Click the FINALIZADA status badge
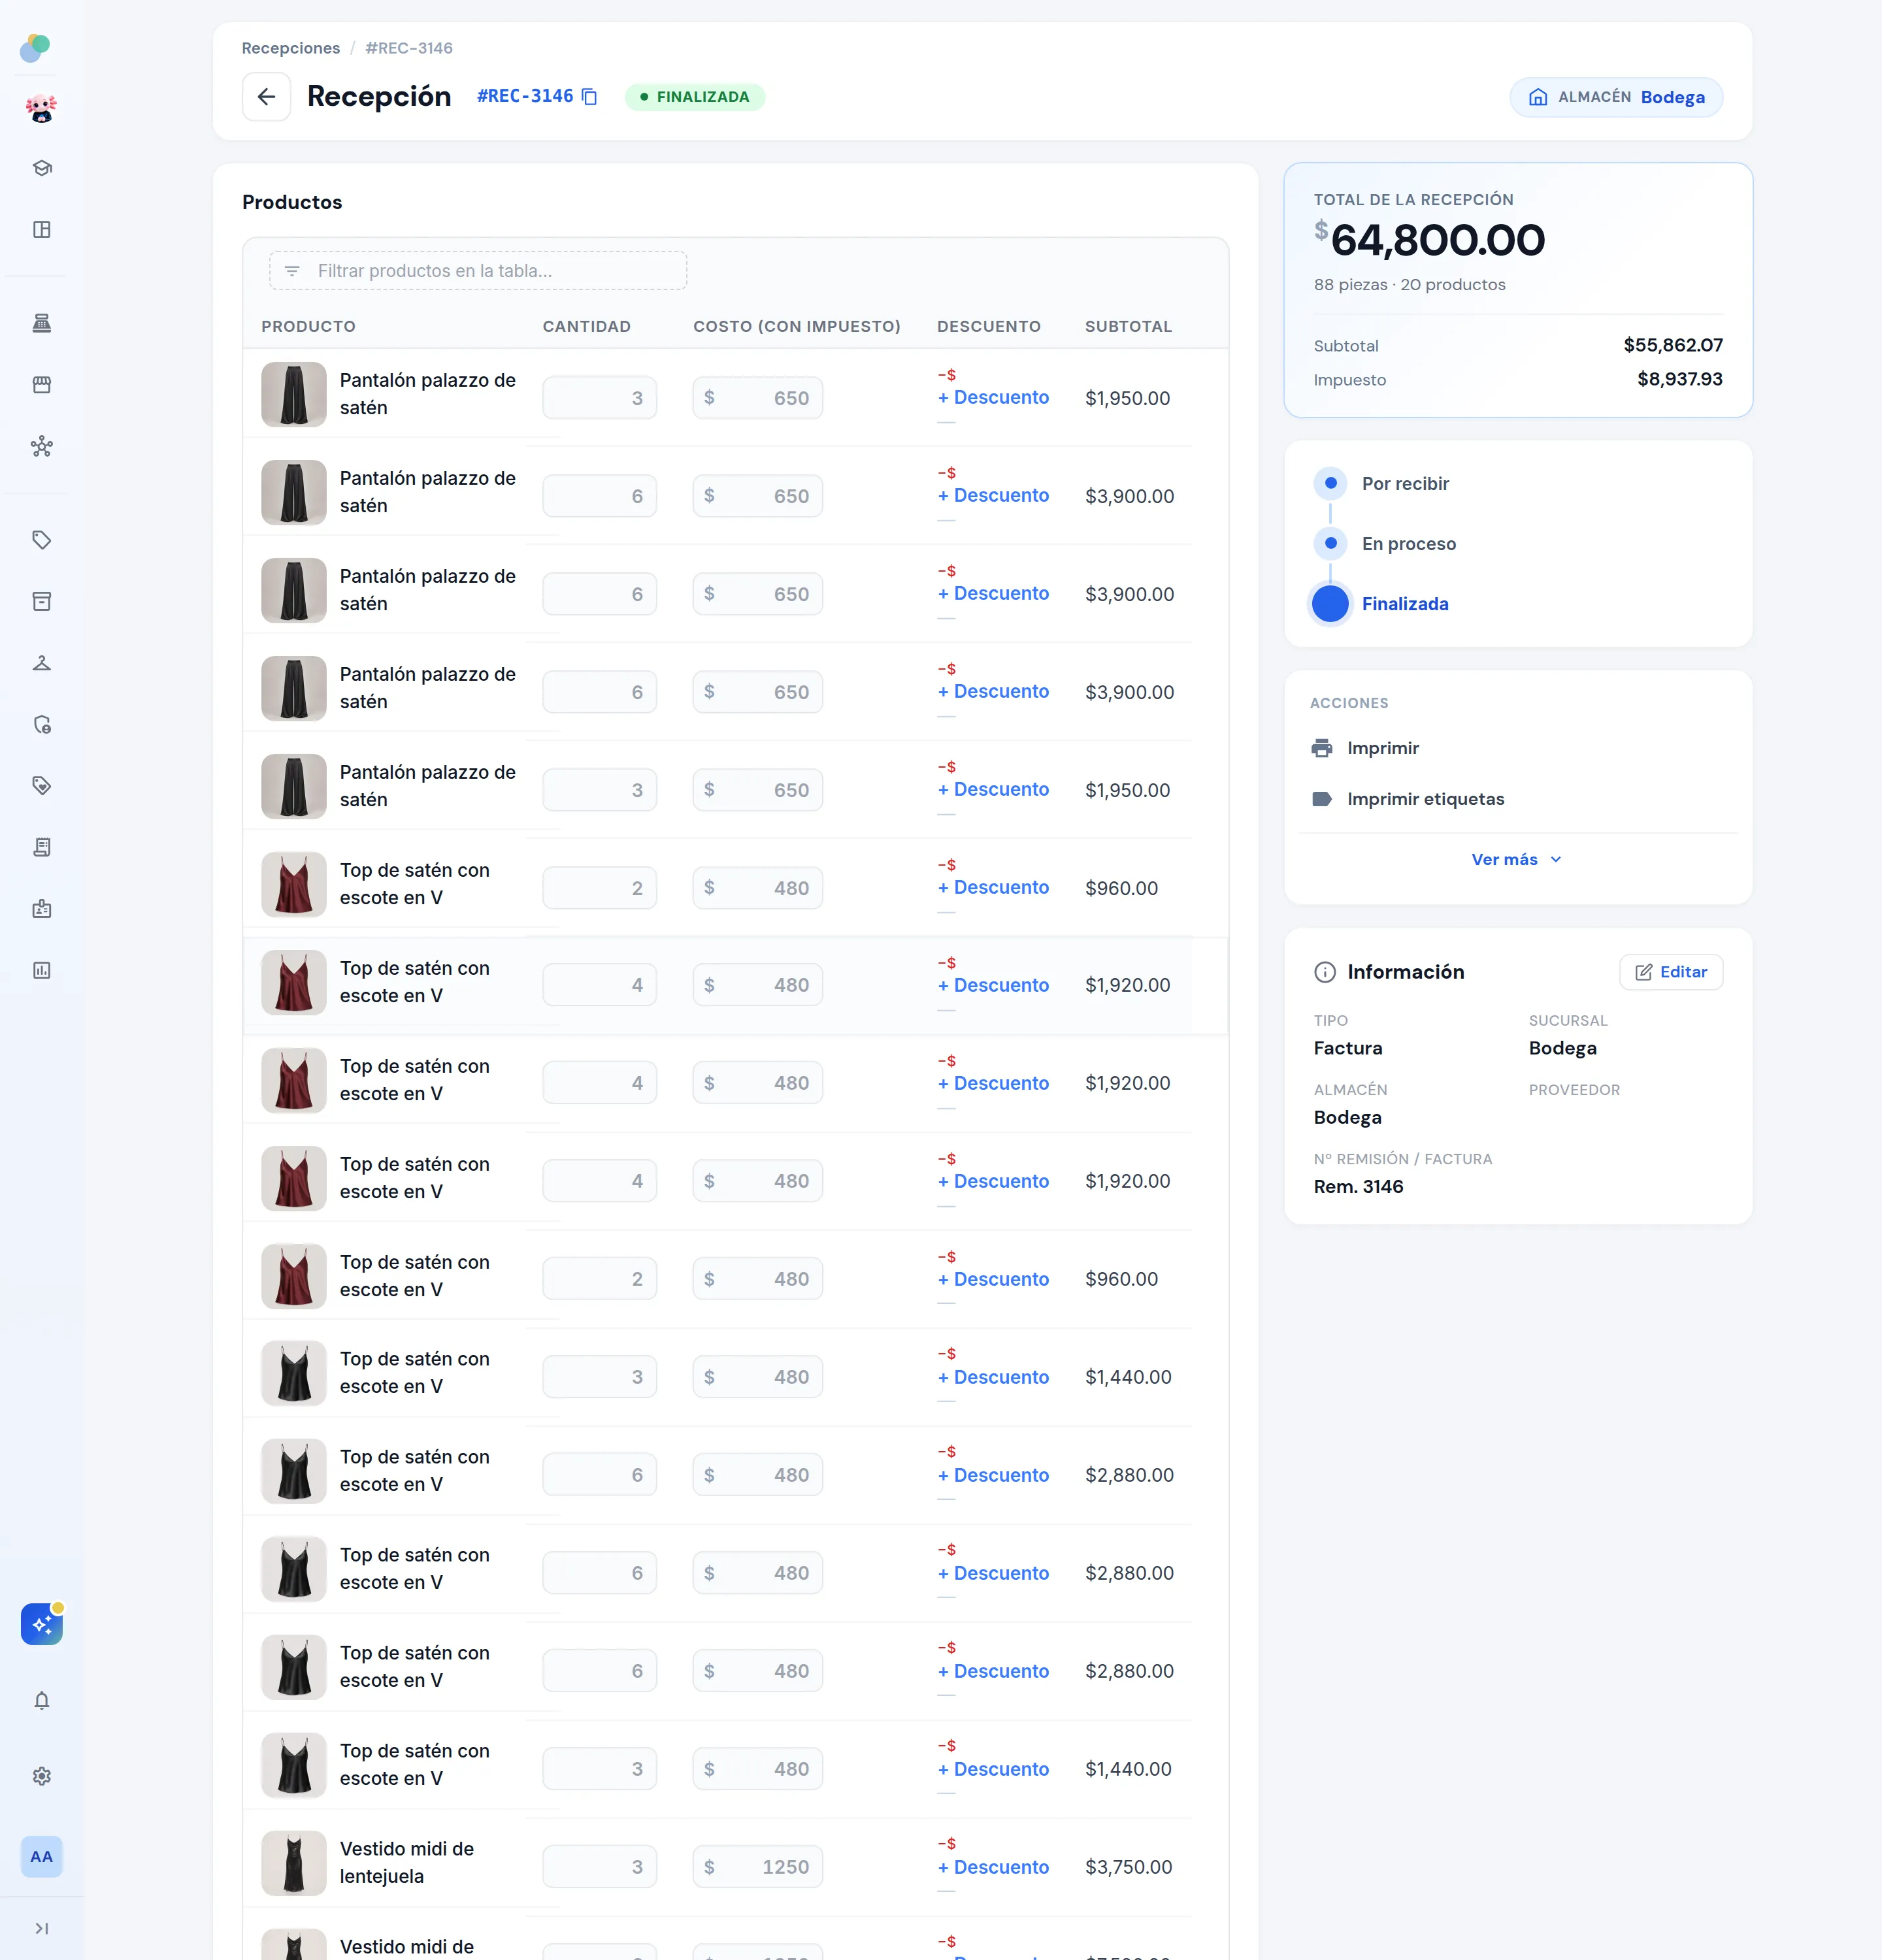Image resolution: width=1882 pixels, height=1960 pixels. [695, 97]
